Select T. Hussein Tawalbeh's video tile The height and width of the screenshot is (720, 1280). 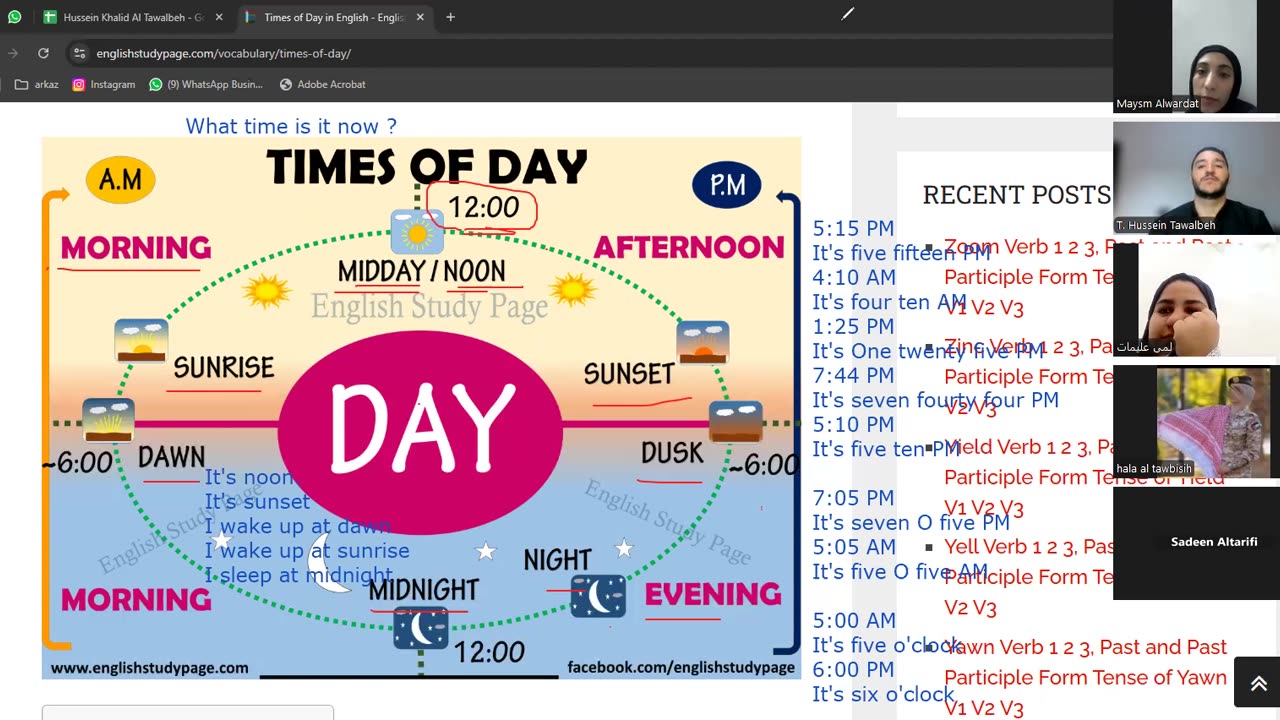coord(1196,178)
